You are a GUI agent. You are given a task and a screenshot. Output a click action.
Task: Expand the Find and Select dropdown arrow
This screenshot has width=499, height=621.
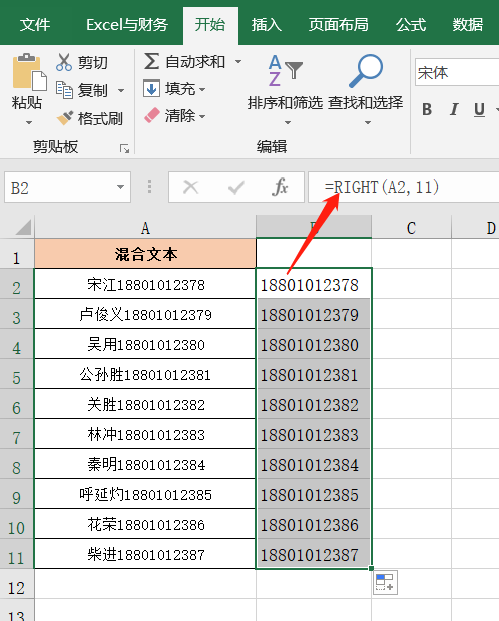(x=368, y=122)
